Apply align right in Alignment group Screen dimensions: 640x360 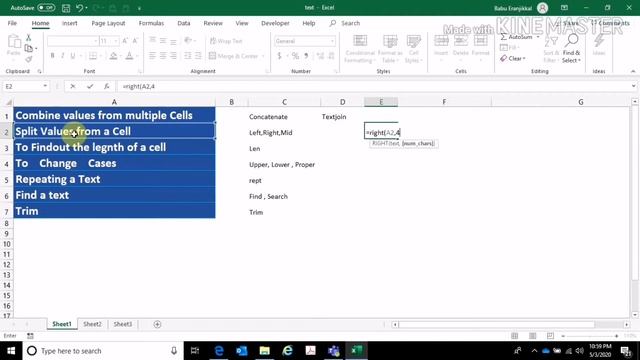pyautogui.click(x=173, y=56)
